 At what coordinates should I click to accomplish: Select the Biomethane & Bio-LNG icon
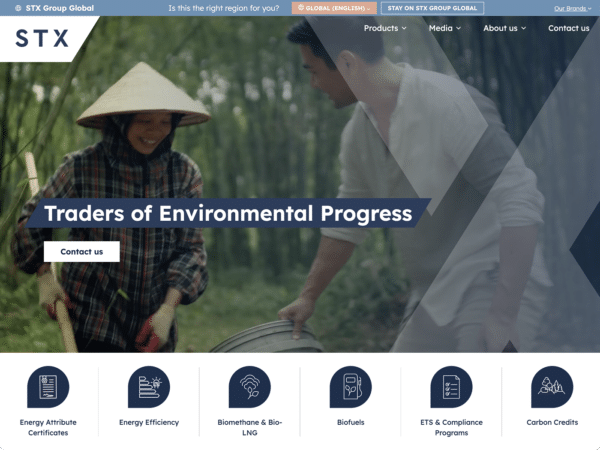click(x=249, y=387)
